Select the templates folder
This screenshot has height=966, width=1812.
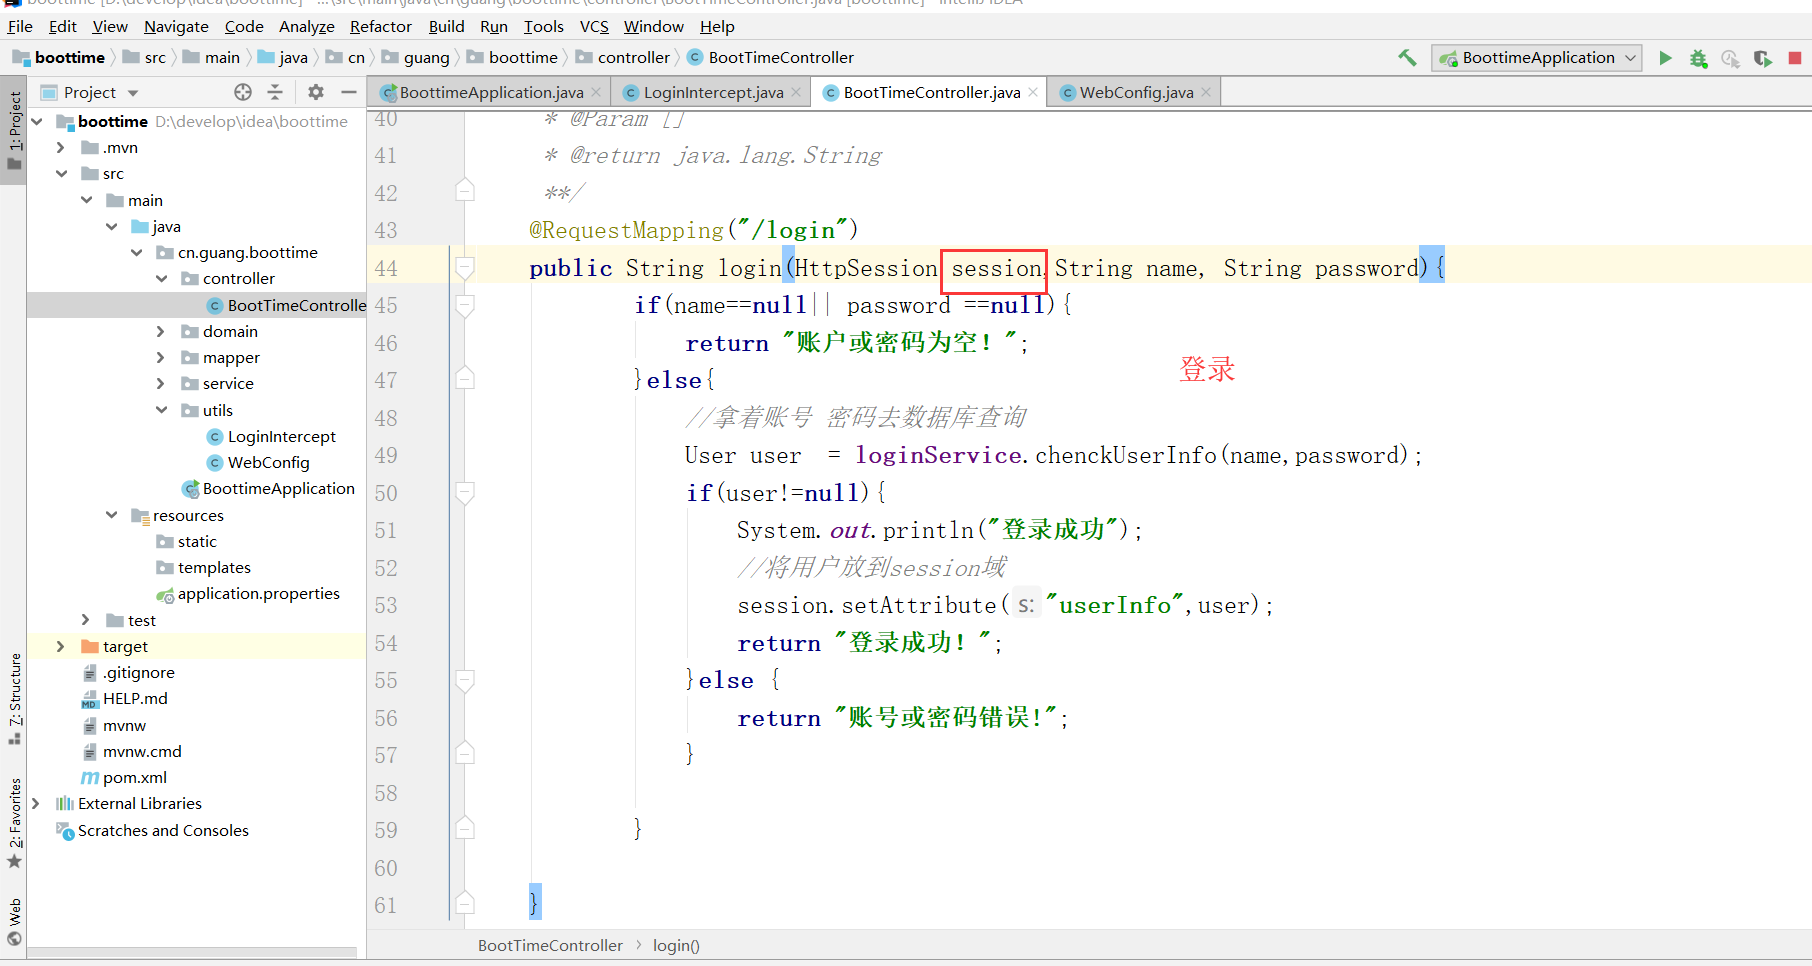(x=204, y=567)
